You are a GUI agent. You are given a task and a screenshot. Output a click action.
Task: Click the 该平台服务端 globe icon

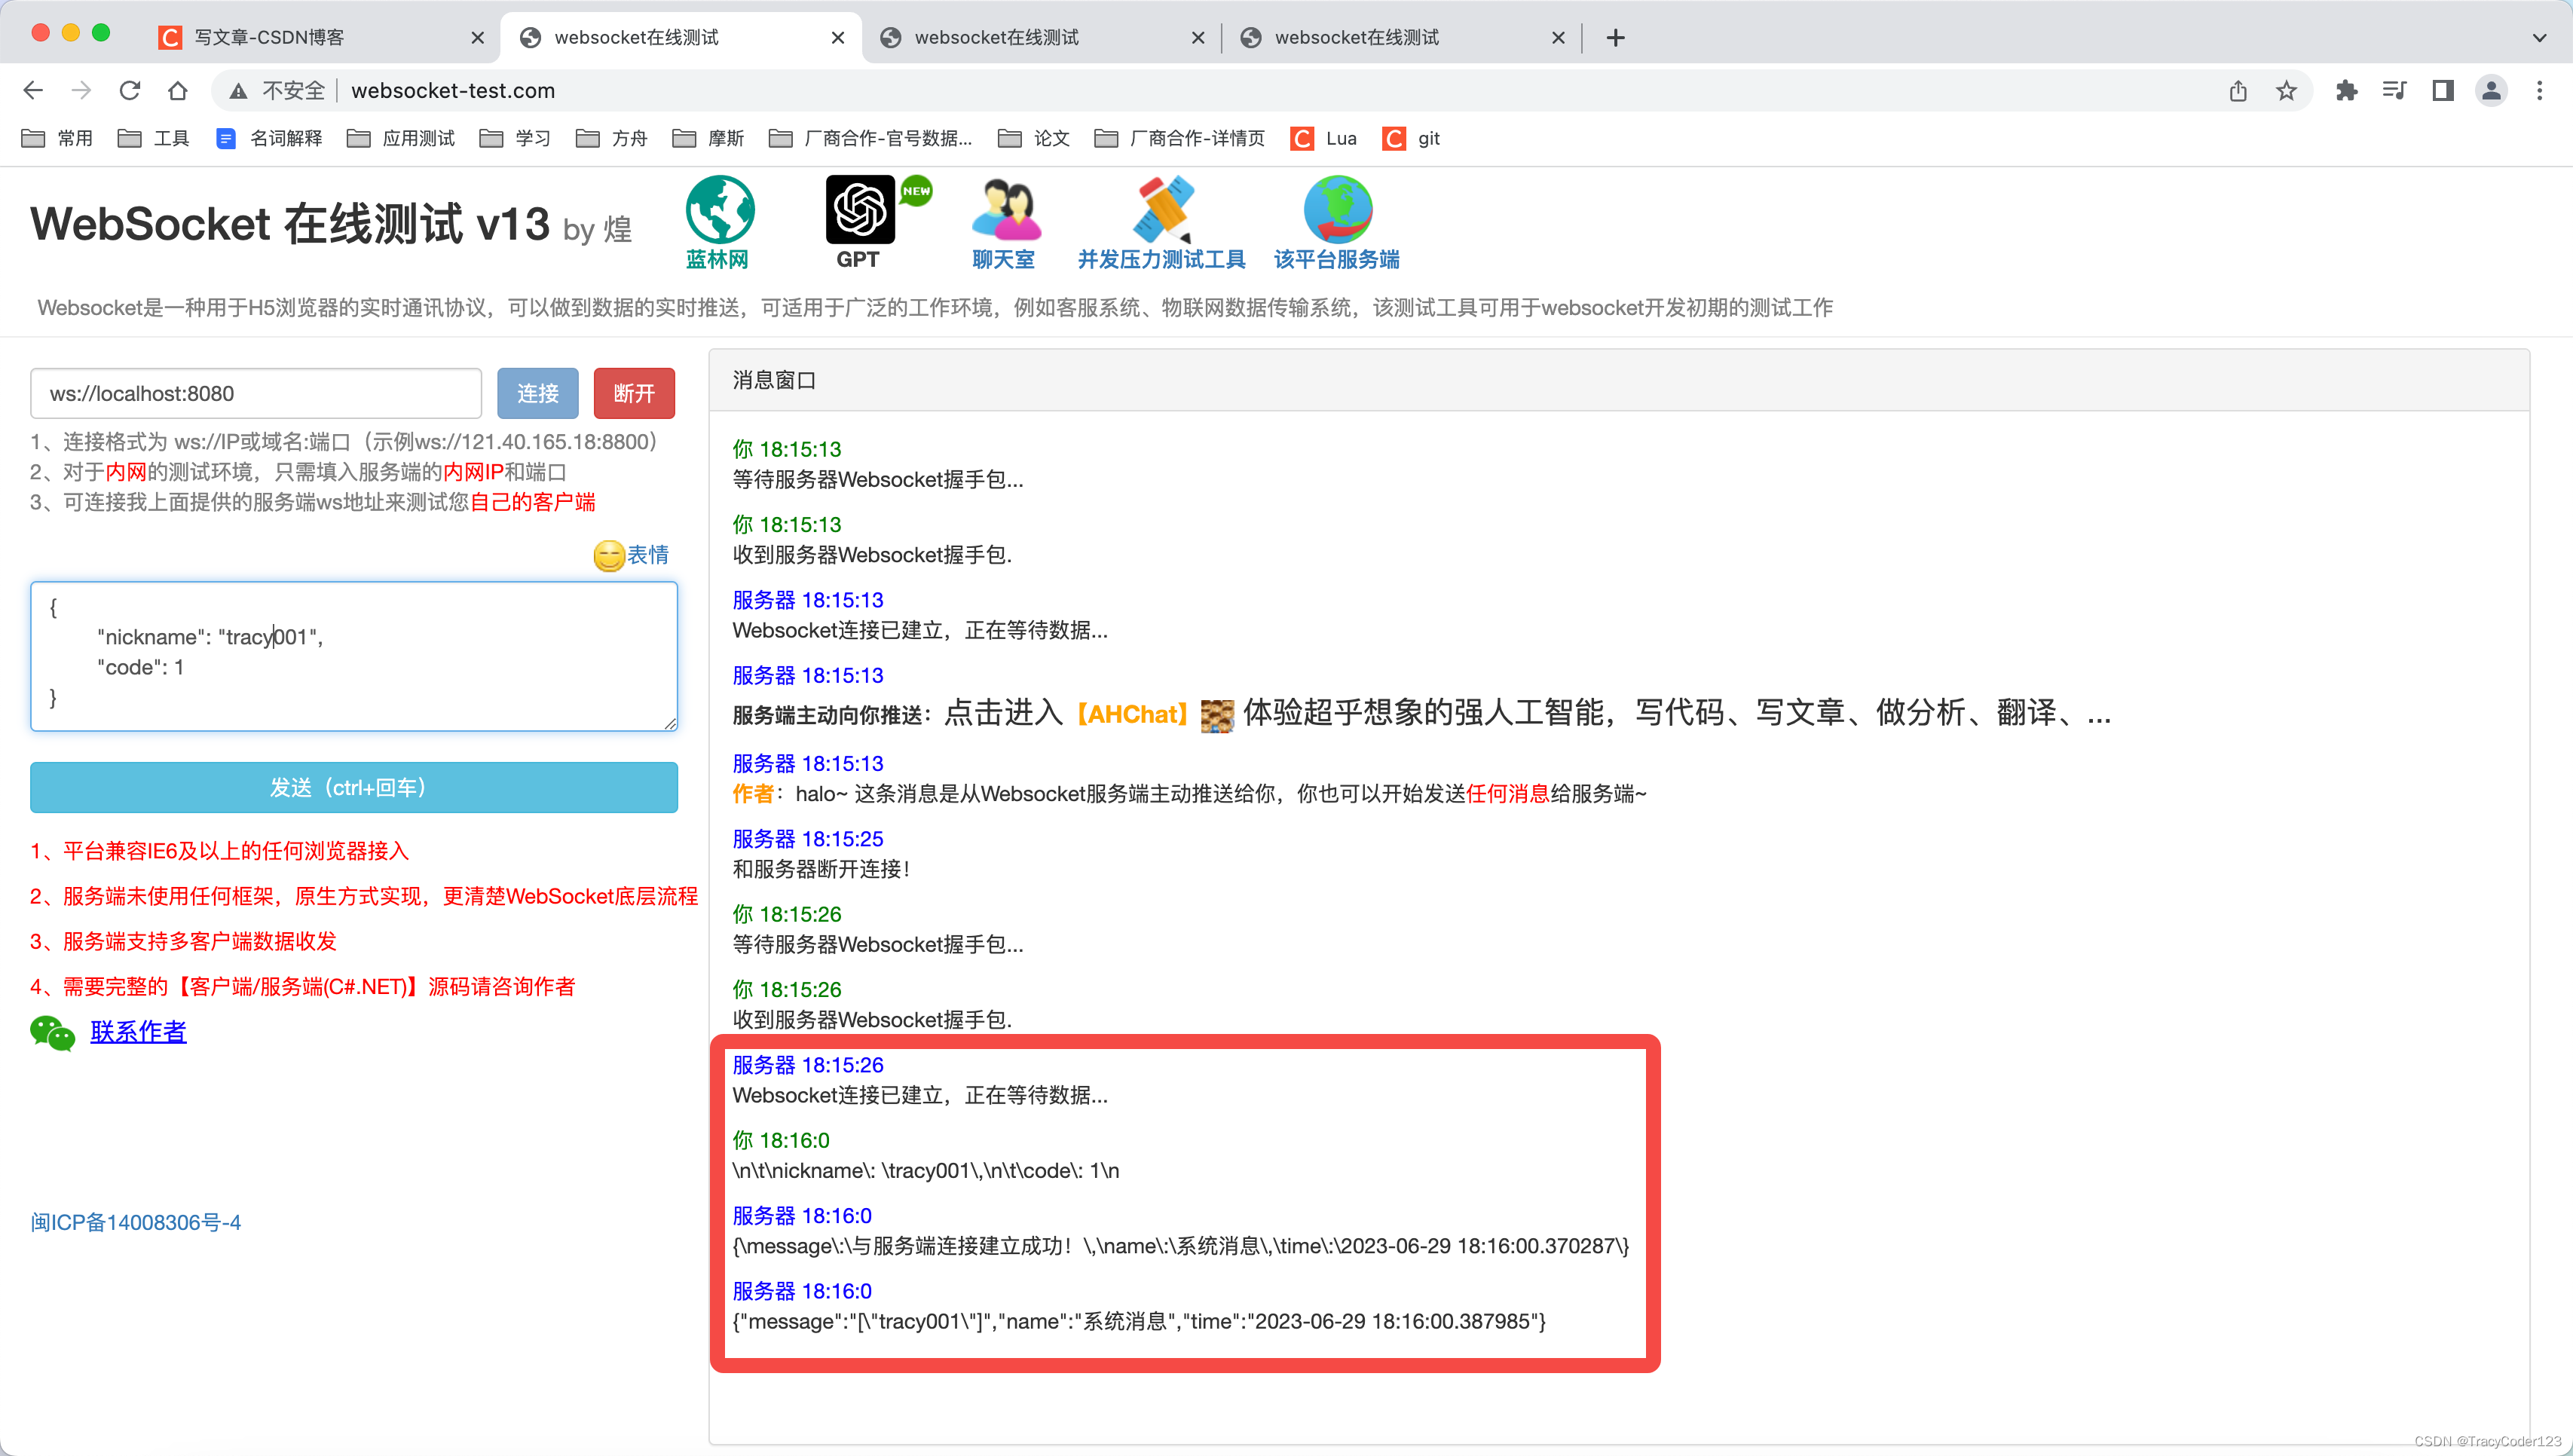1335,210
